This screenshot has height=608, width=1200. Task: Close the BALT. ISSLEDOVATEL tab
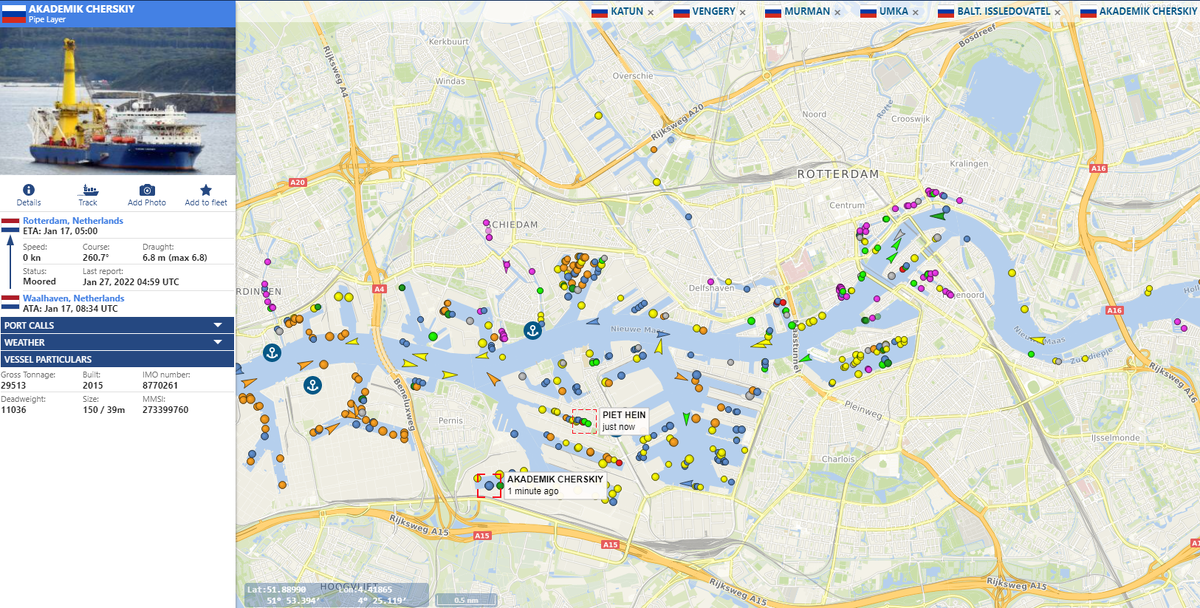(1057, 12)
